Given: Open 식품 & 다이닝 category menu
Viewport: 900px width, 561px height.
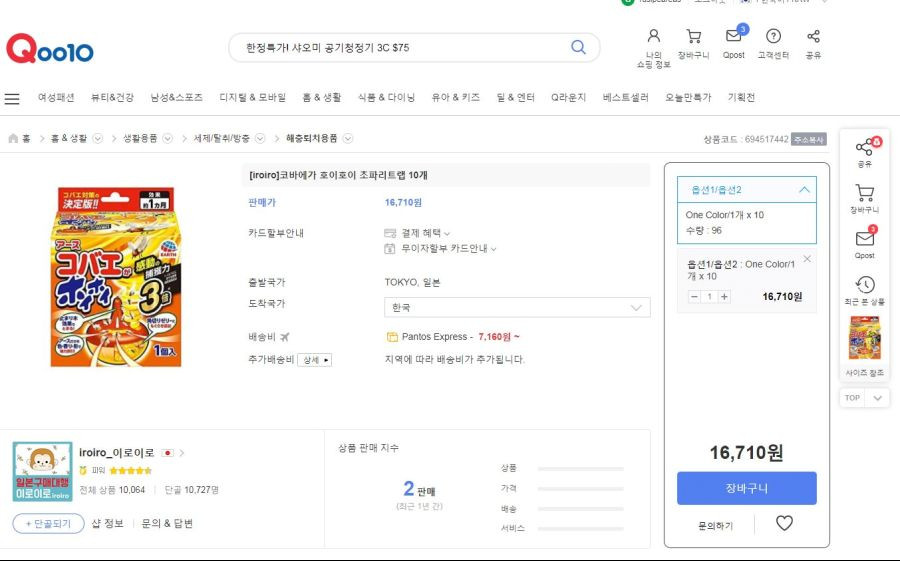Looking at the screenshot, I should pyautogui.click(x=386, y=98).
